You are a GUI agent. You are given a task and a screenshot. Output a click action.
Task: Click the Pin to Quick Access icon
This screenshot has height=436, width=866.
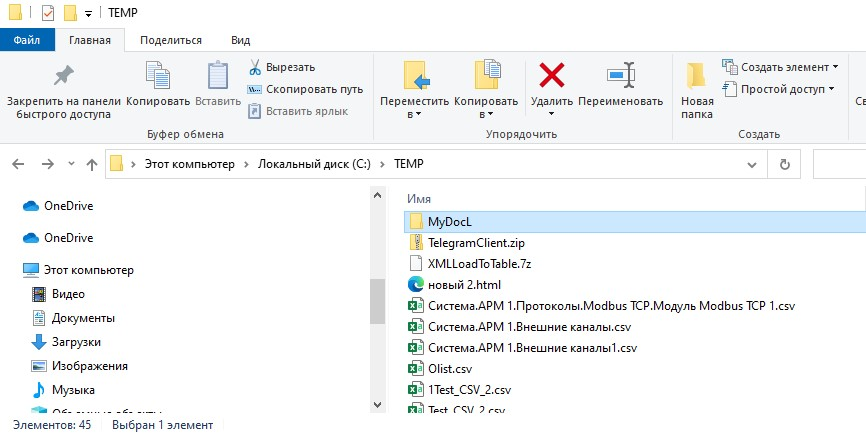63,77
